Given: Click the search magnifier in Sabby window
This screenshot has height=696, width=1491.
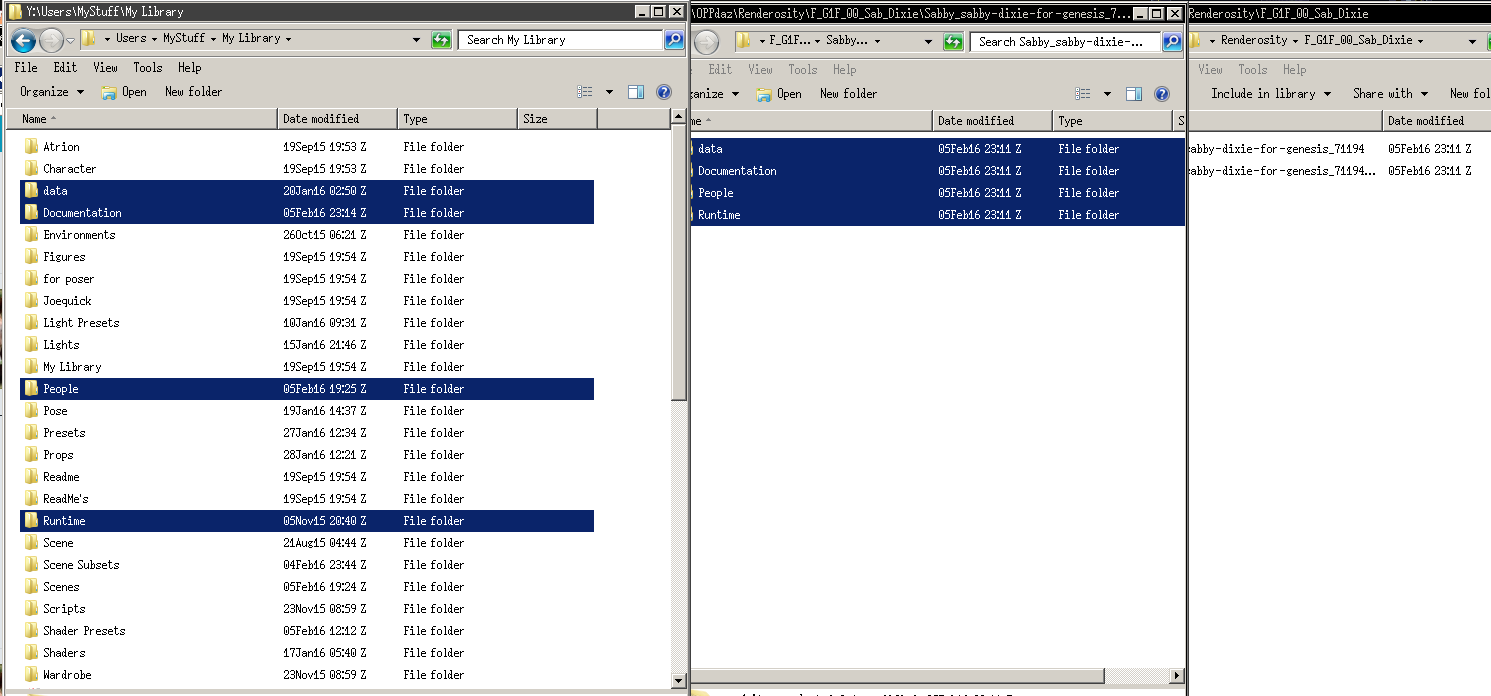Looking at the screenshot, I should pos(1171,42).
